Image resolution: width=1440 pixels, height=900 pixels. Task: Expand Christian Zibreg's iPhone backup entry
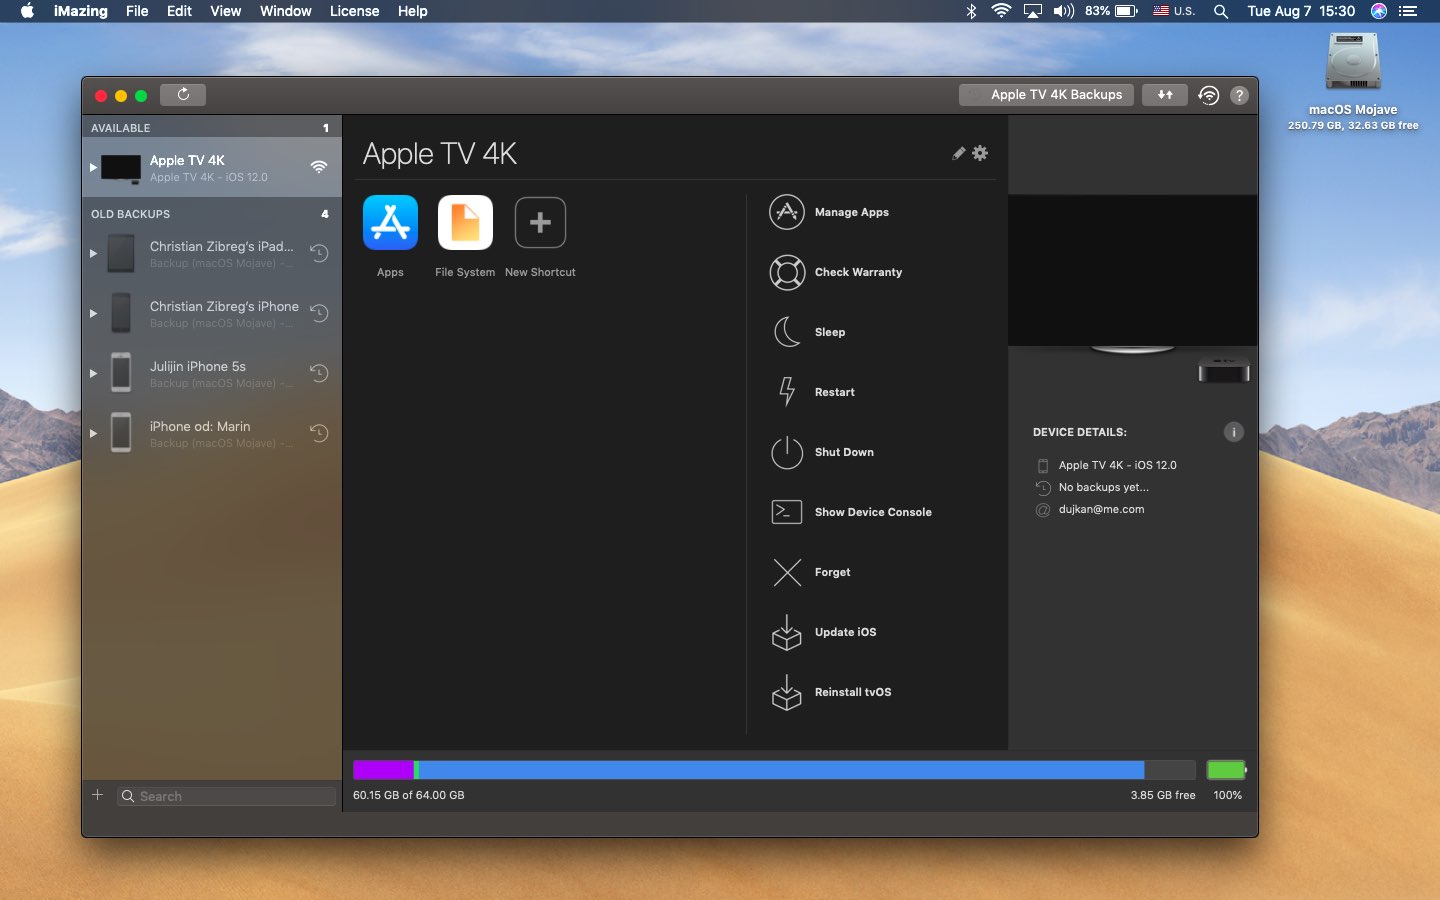coord(93,313)
